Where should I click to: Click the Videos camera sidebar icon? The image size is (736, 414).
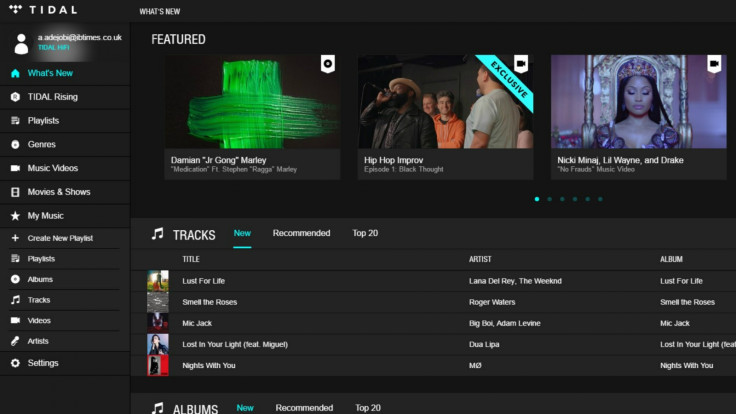(x=15, y=320)
